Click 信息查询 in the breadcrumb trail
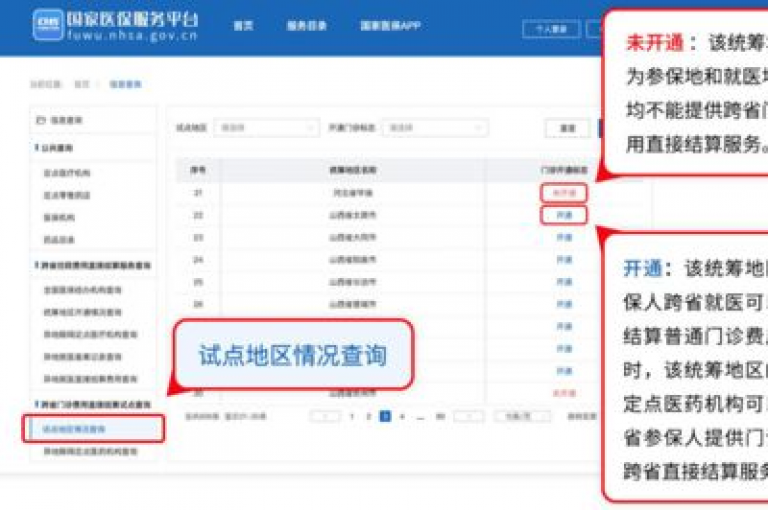Image resolution: width=768 pixels, height=510 pixels. (x=125, y=84)
